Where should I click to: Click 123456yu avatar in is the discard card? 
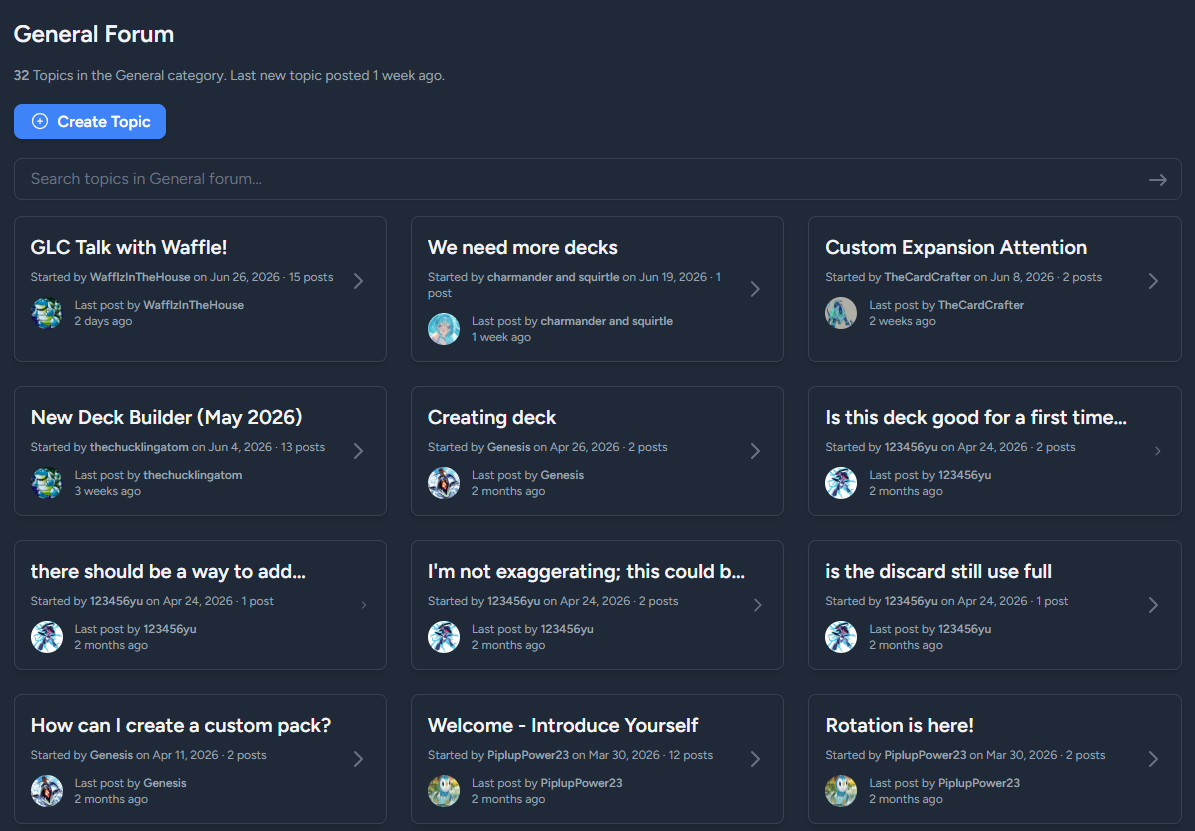pos(841,637)
